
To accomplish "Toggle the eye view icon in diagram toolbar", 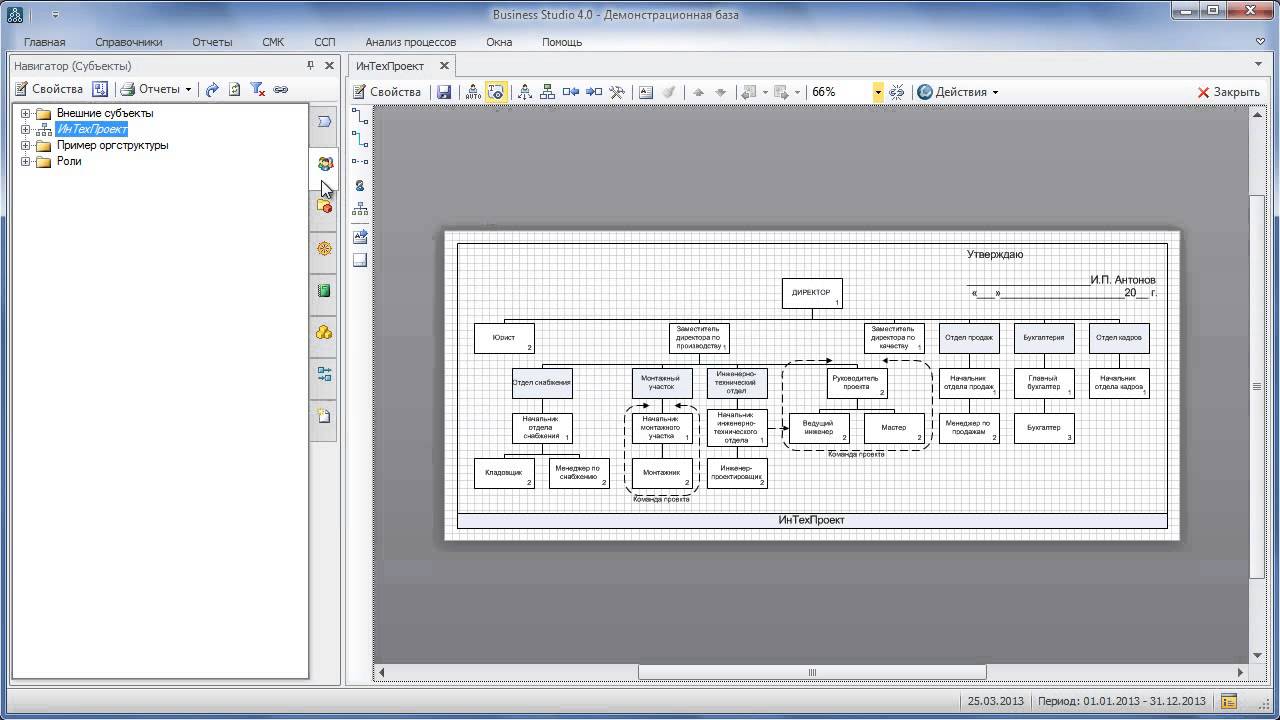I will pos(496,92).
